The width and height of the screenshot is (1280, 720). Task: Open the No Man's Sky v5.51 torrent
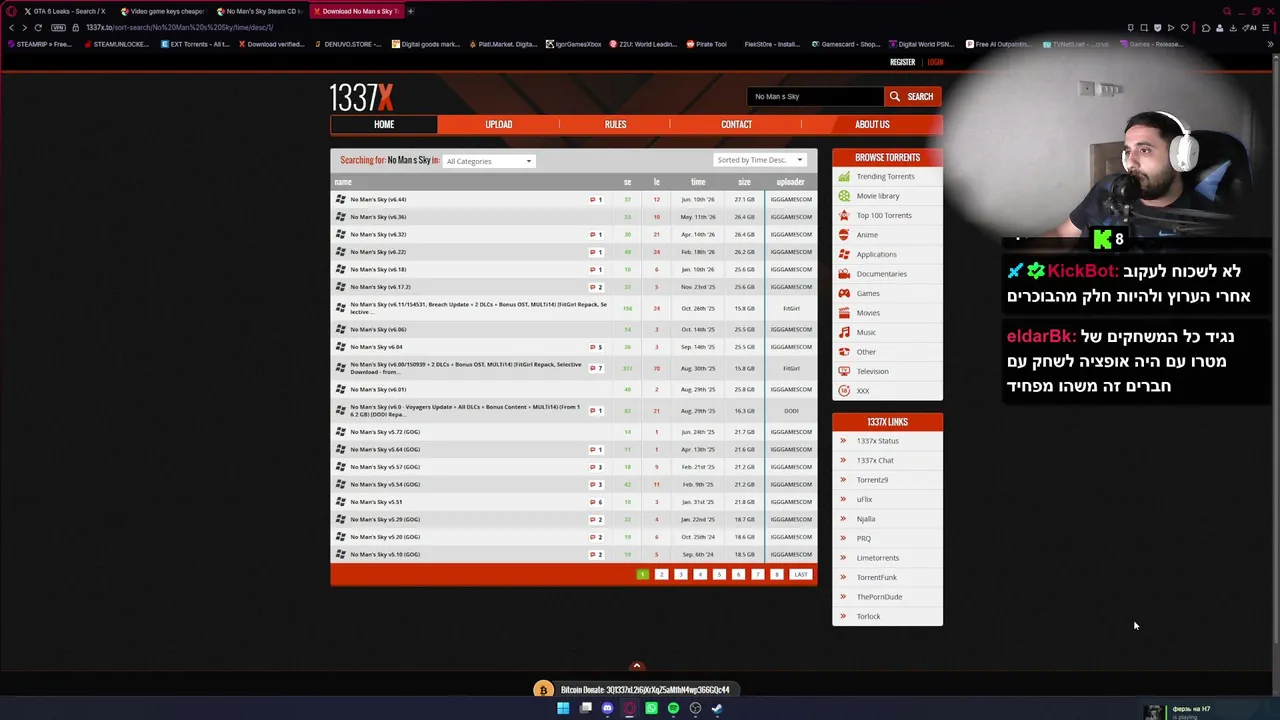click(376, 502)
